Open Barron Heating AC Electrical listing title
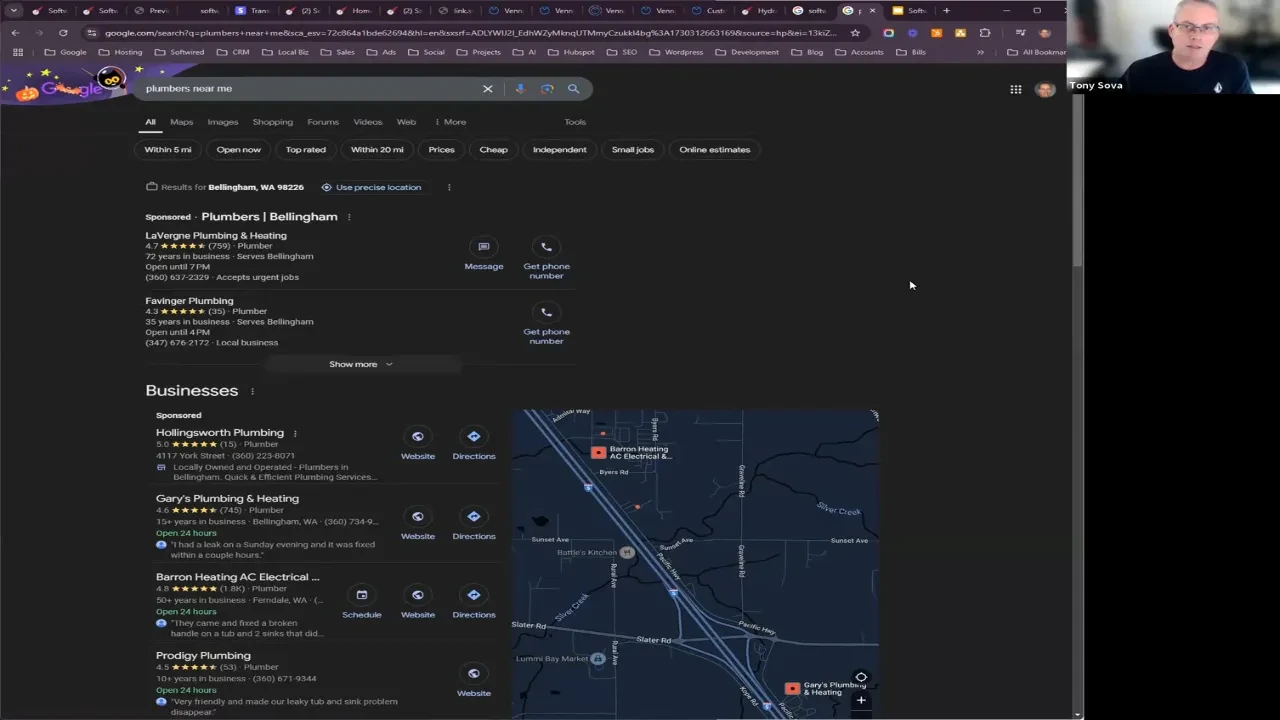Image resolution: width=1280 pixels, height=720 pixels. tap(238, 577)
